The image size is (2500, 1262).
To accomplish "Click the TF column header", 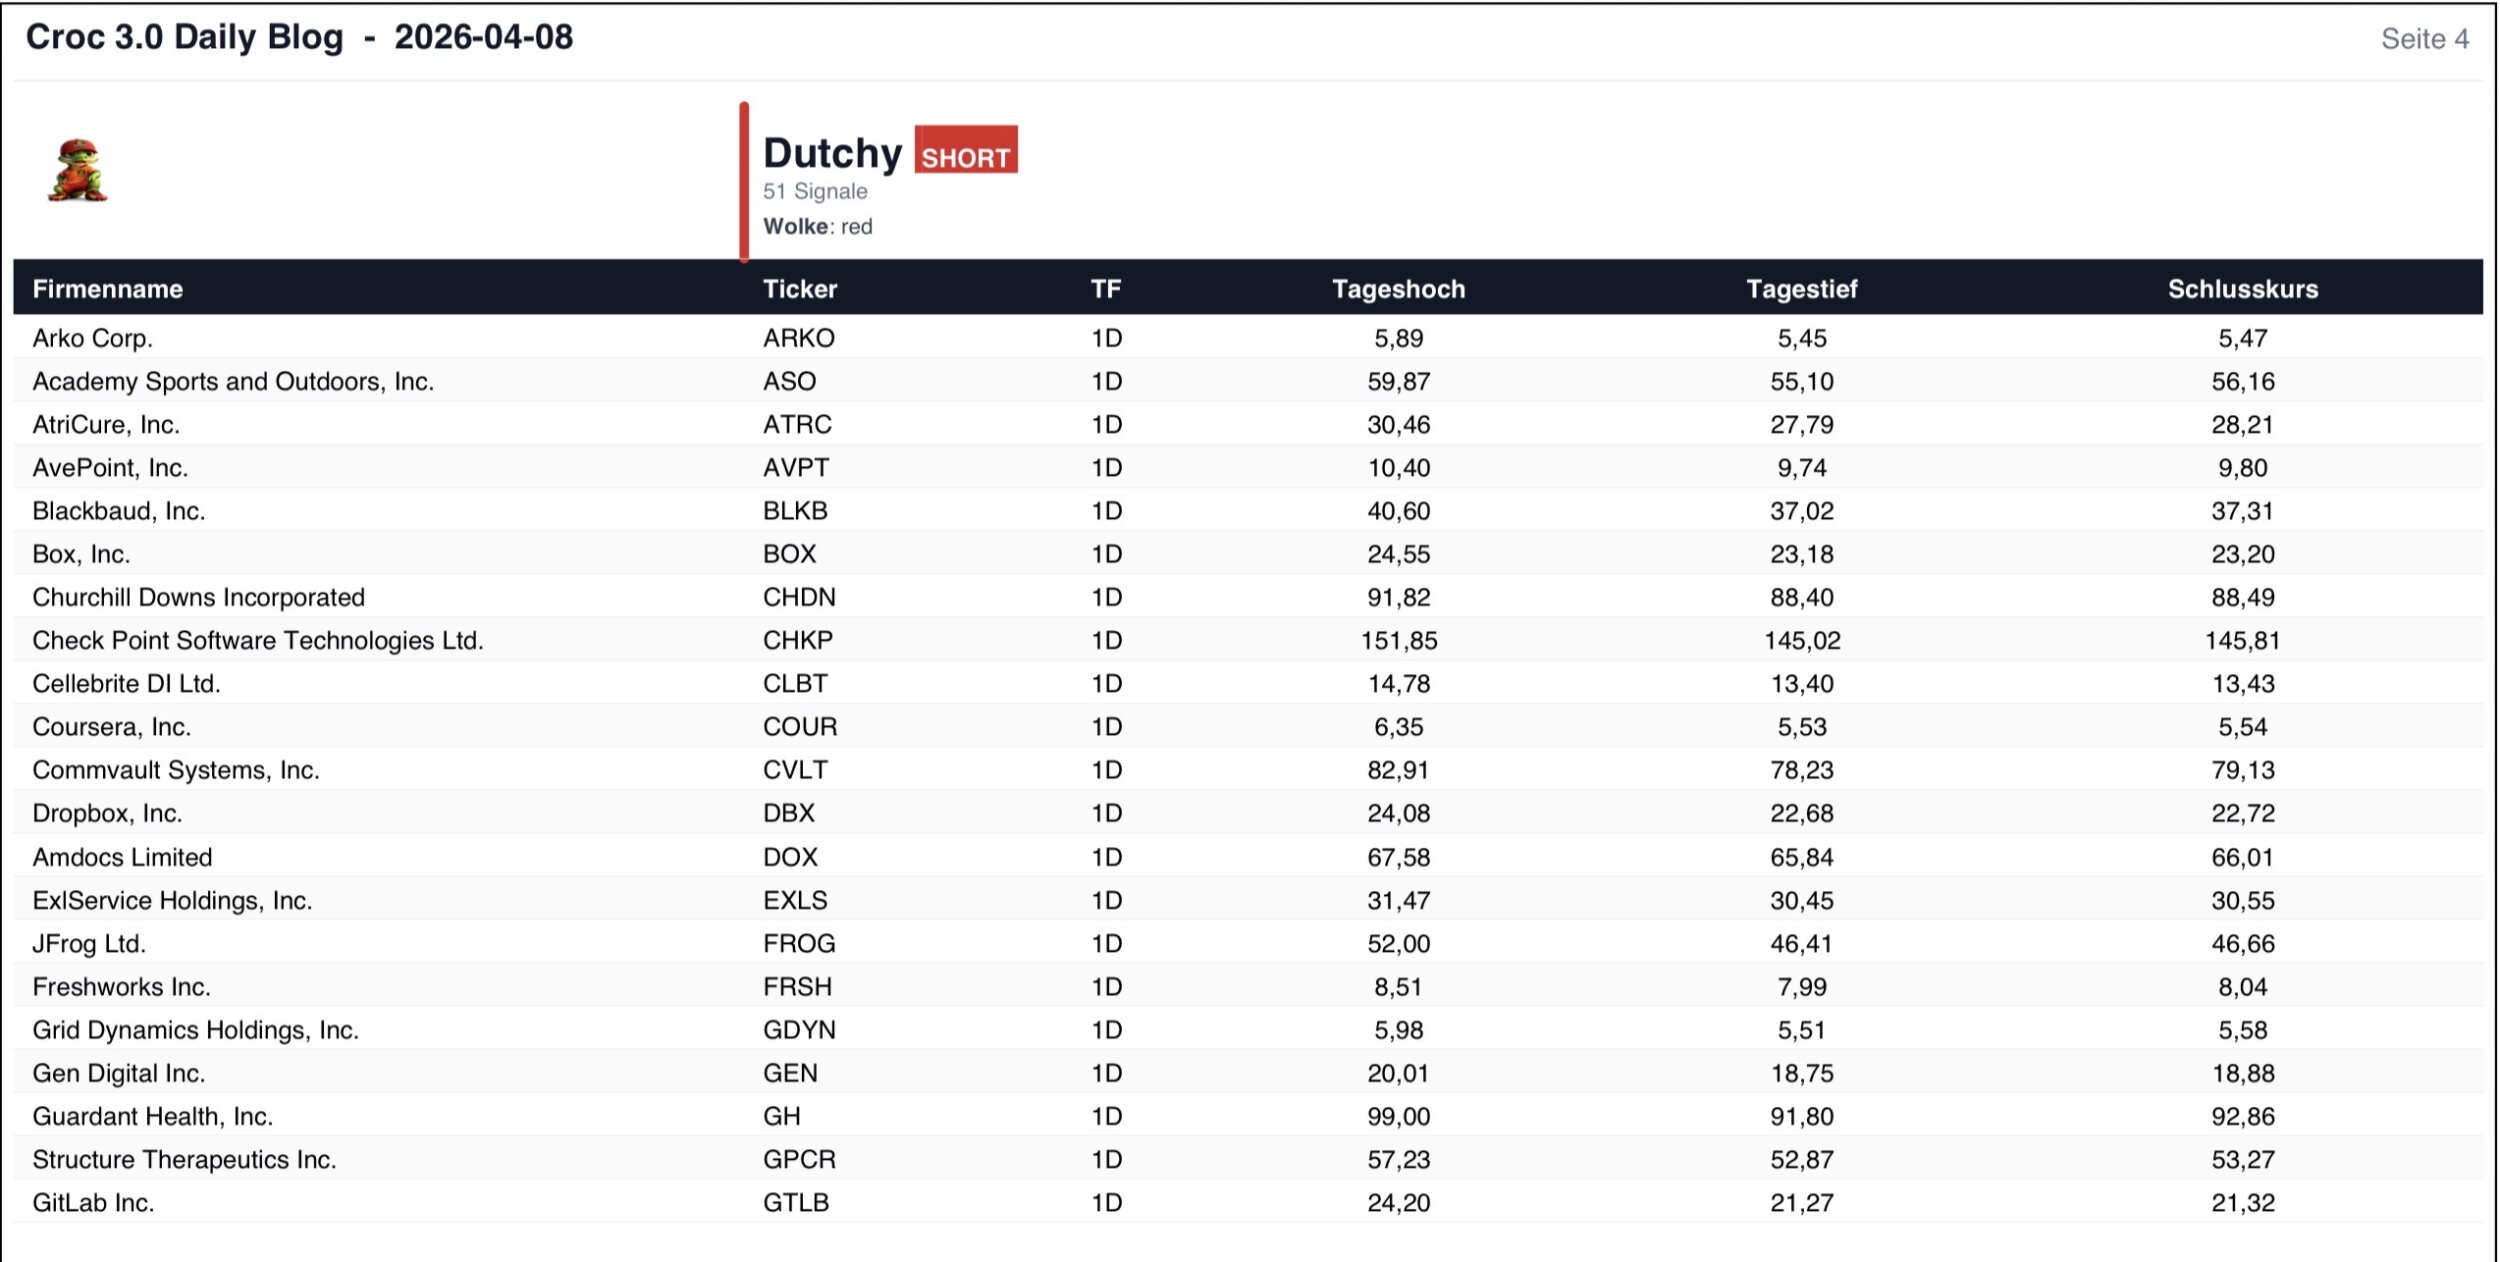I will (1105, 289).
